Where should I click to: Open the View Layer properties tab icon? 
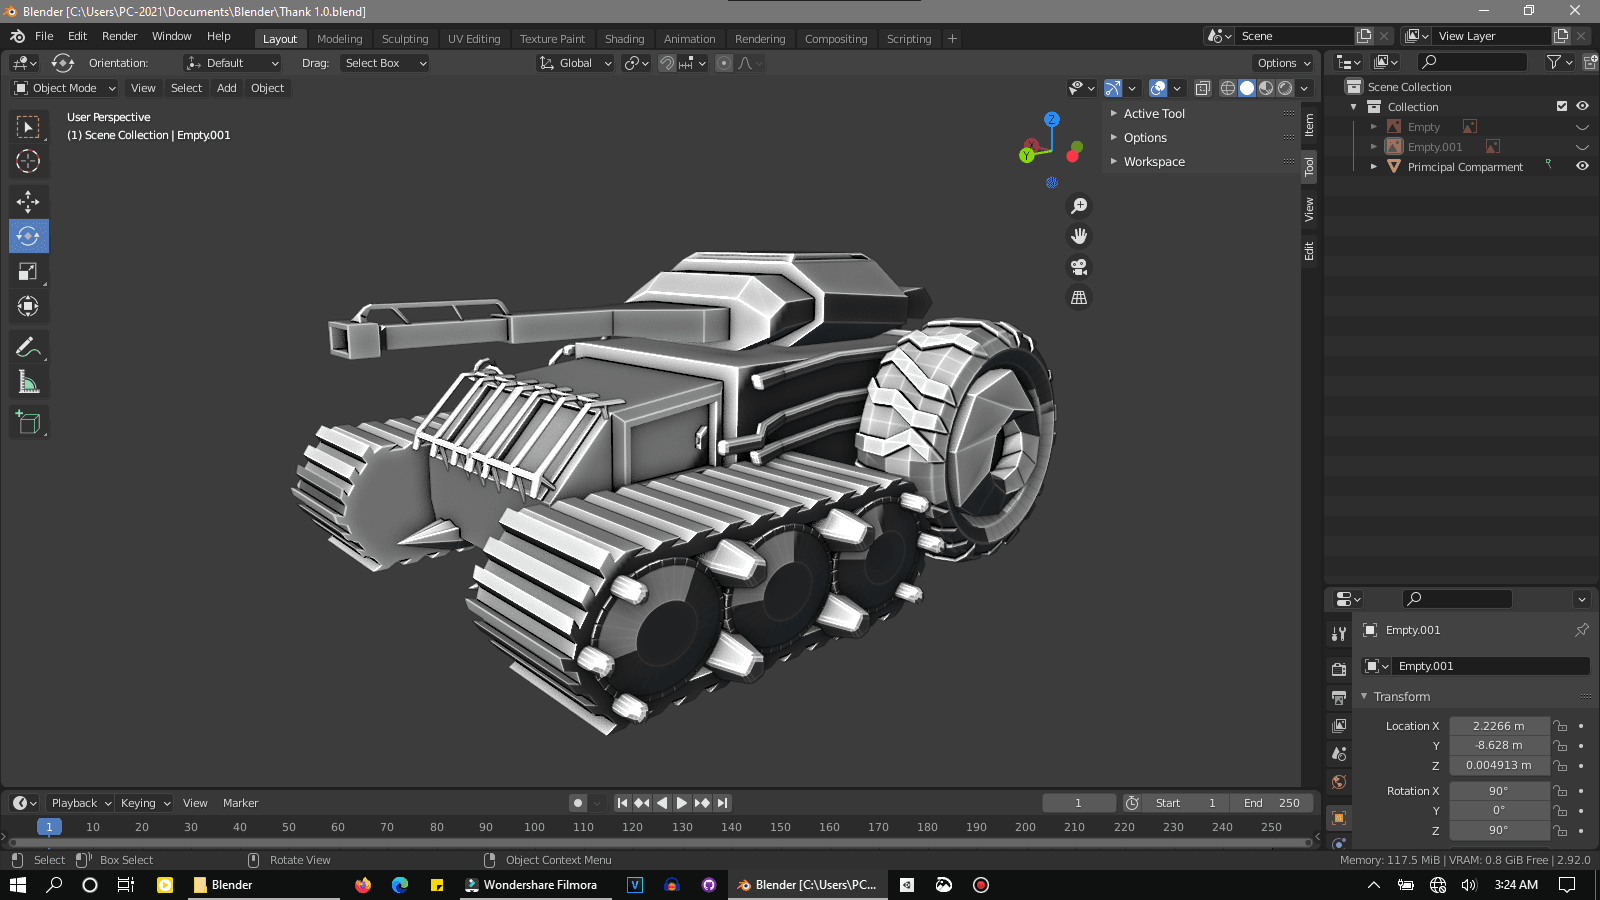1339,725
